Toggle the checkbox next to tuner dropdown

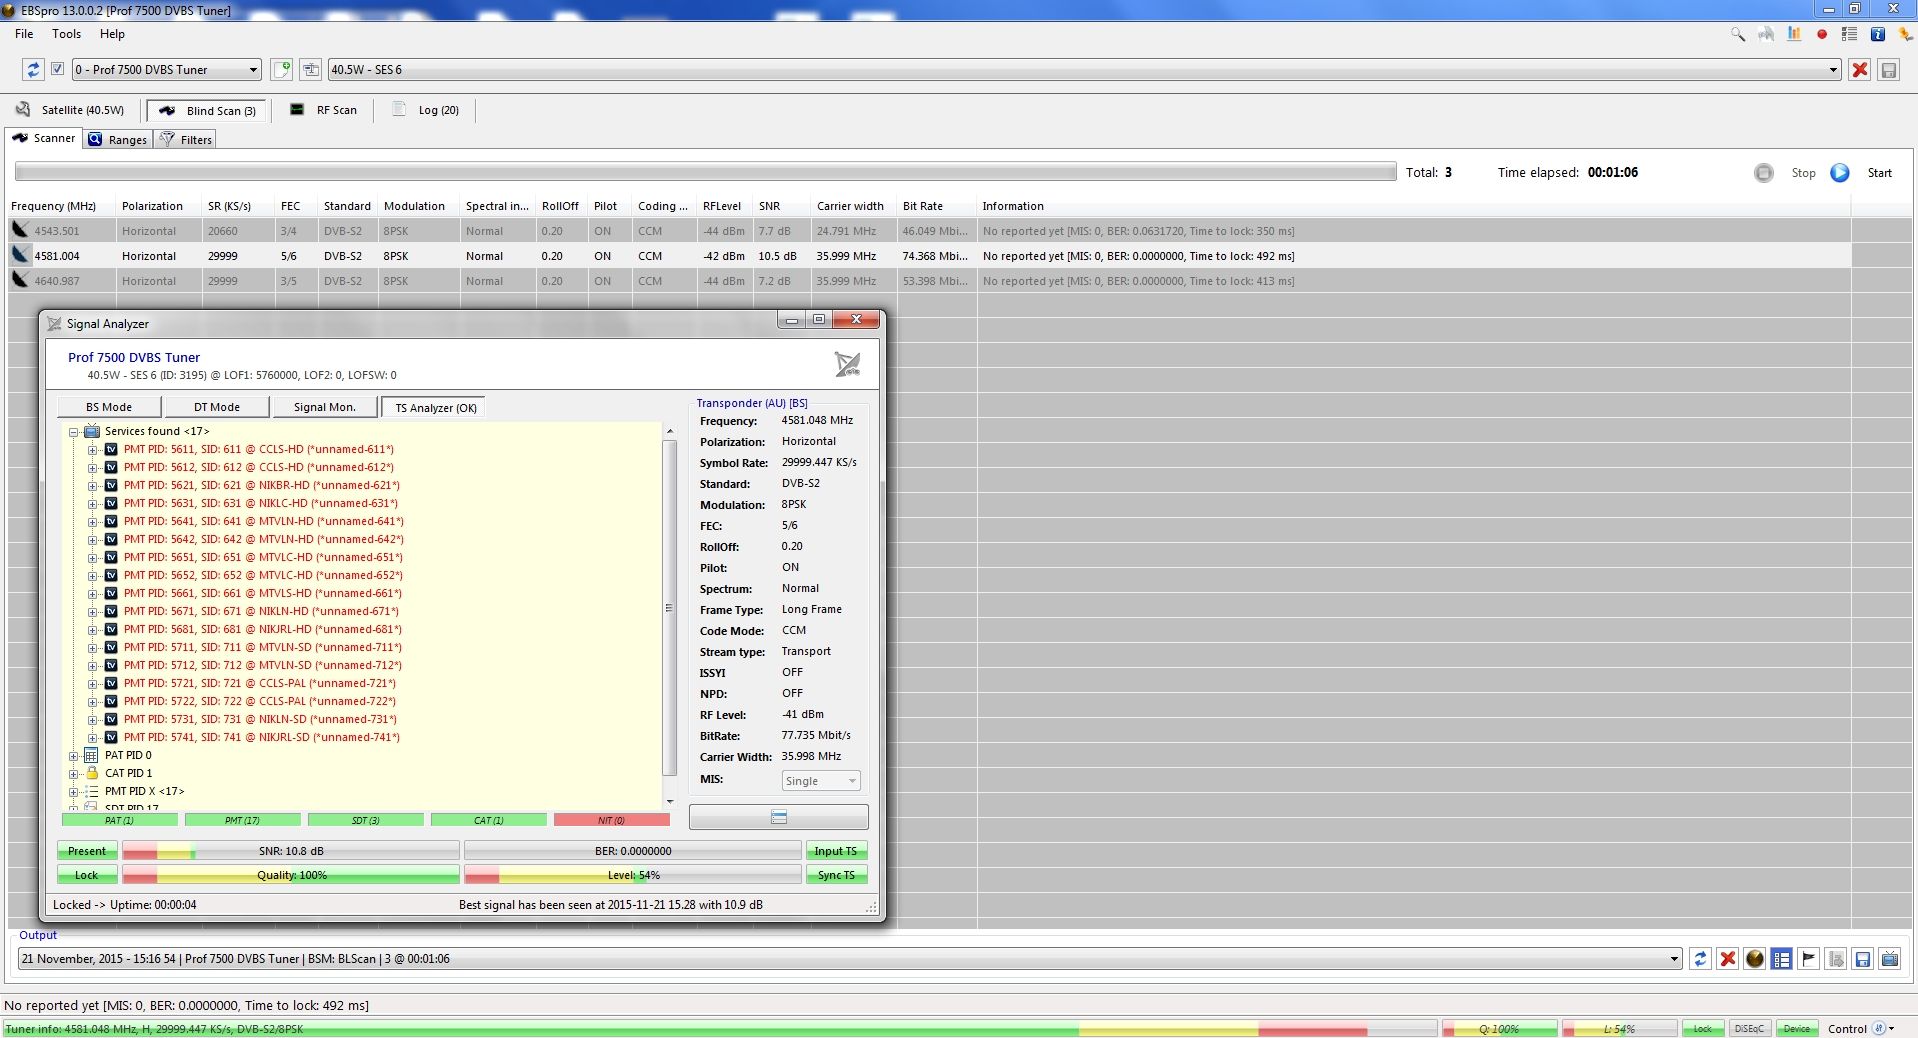(x=57, y=69)
